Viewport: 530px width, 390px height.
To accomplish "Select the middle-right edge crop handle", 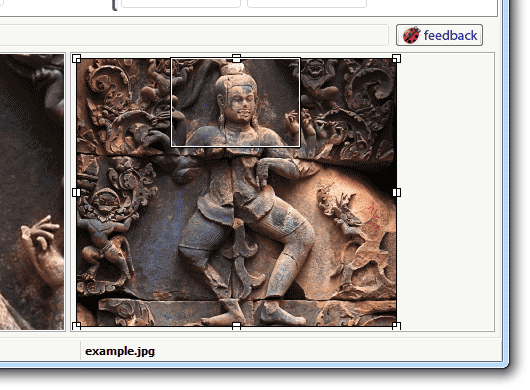I will [x=396, y=192].
